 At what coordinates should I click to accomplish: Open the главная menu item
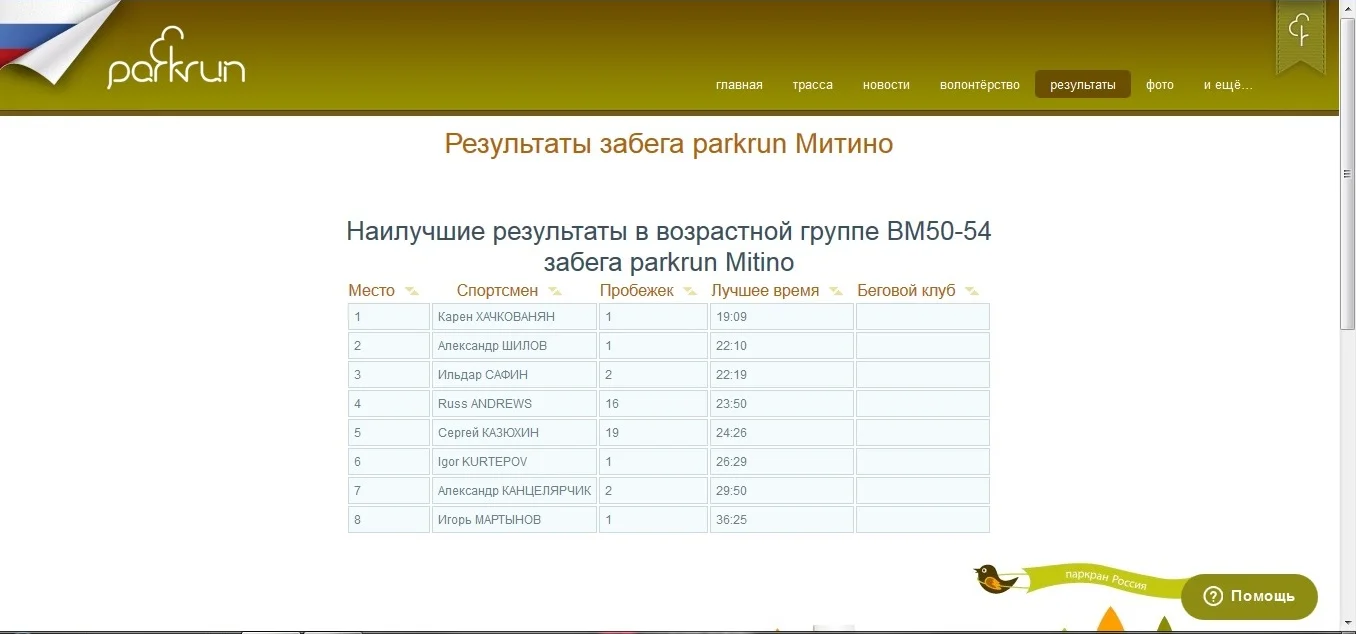tap(739, 85)
